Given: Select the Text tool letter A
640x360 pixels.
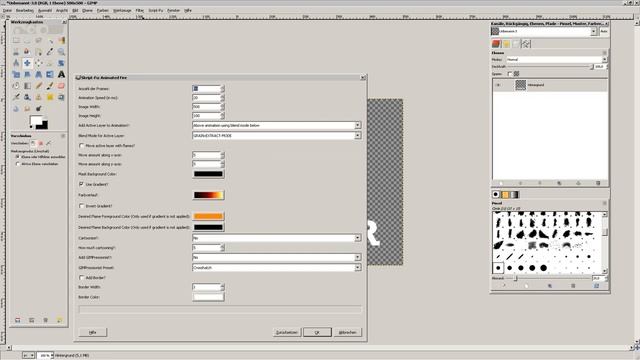Looking at the screenshot, I should [x=61, y=75].
